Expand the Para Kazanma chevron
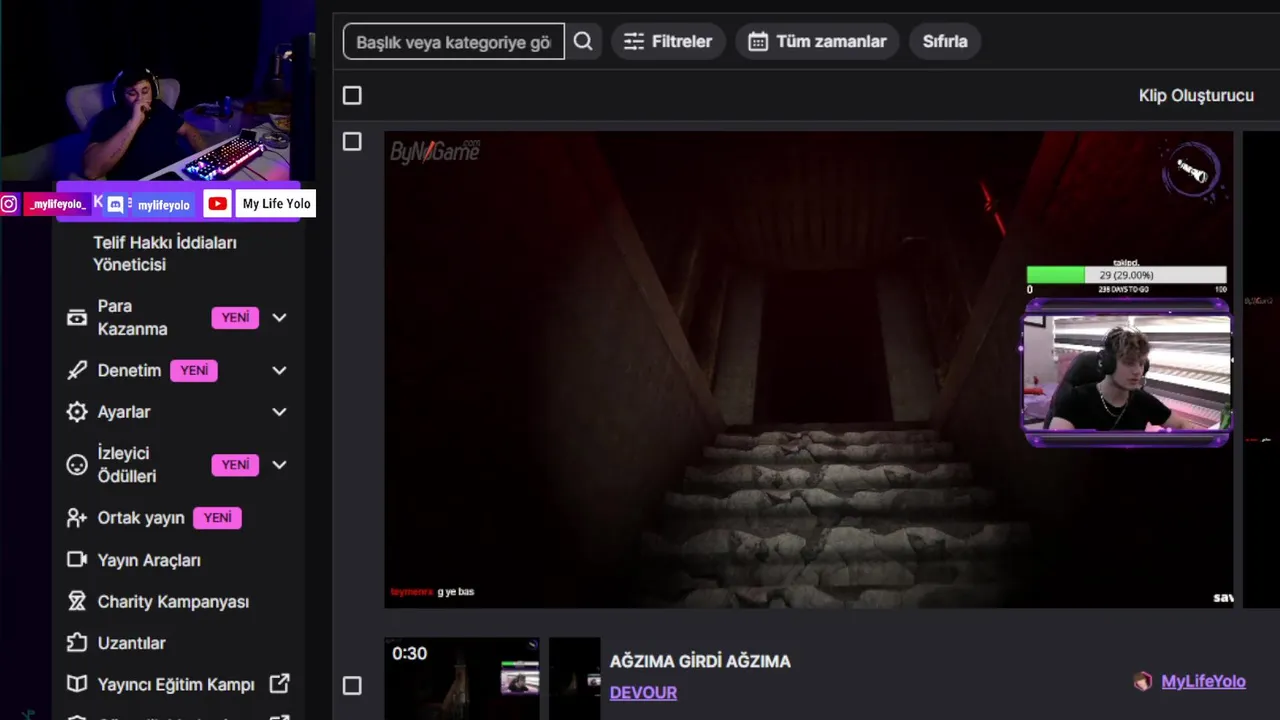This screenshot has height=720, width=1280. point(279,317)
